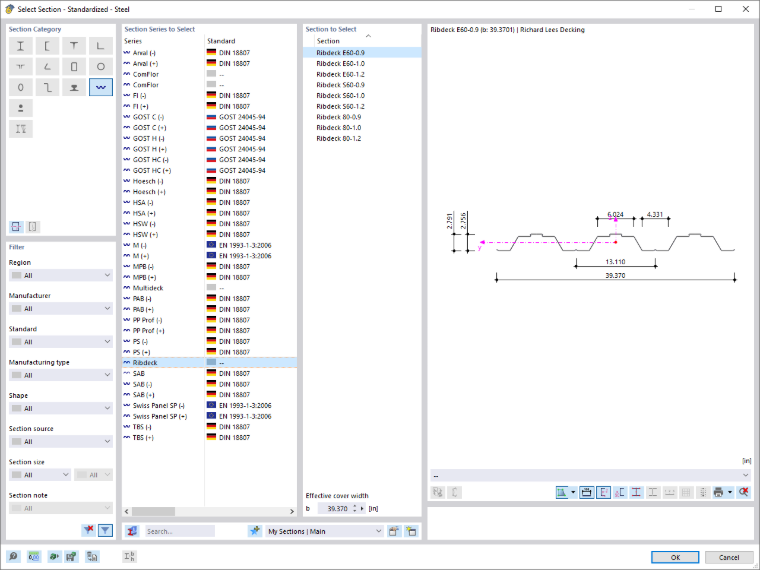
Task: Click the Series column header
Action: click(x=133, y=41)
